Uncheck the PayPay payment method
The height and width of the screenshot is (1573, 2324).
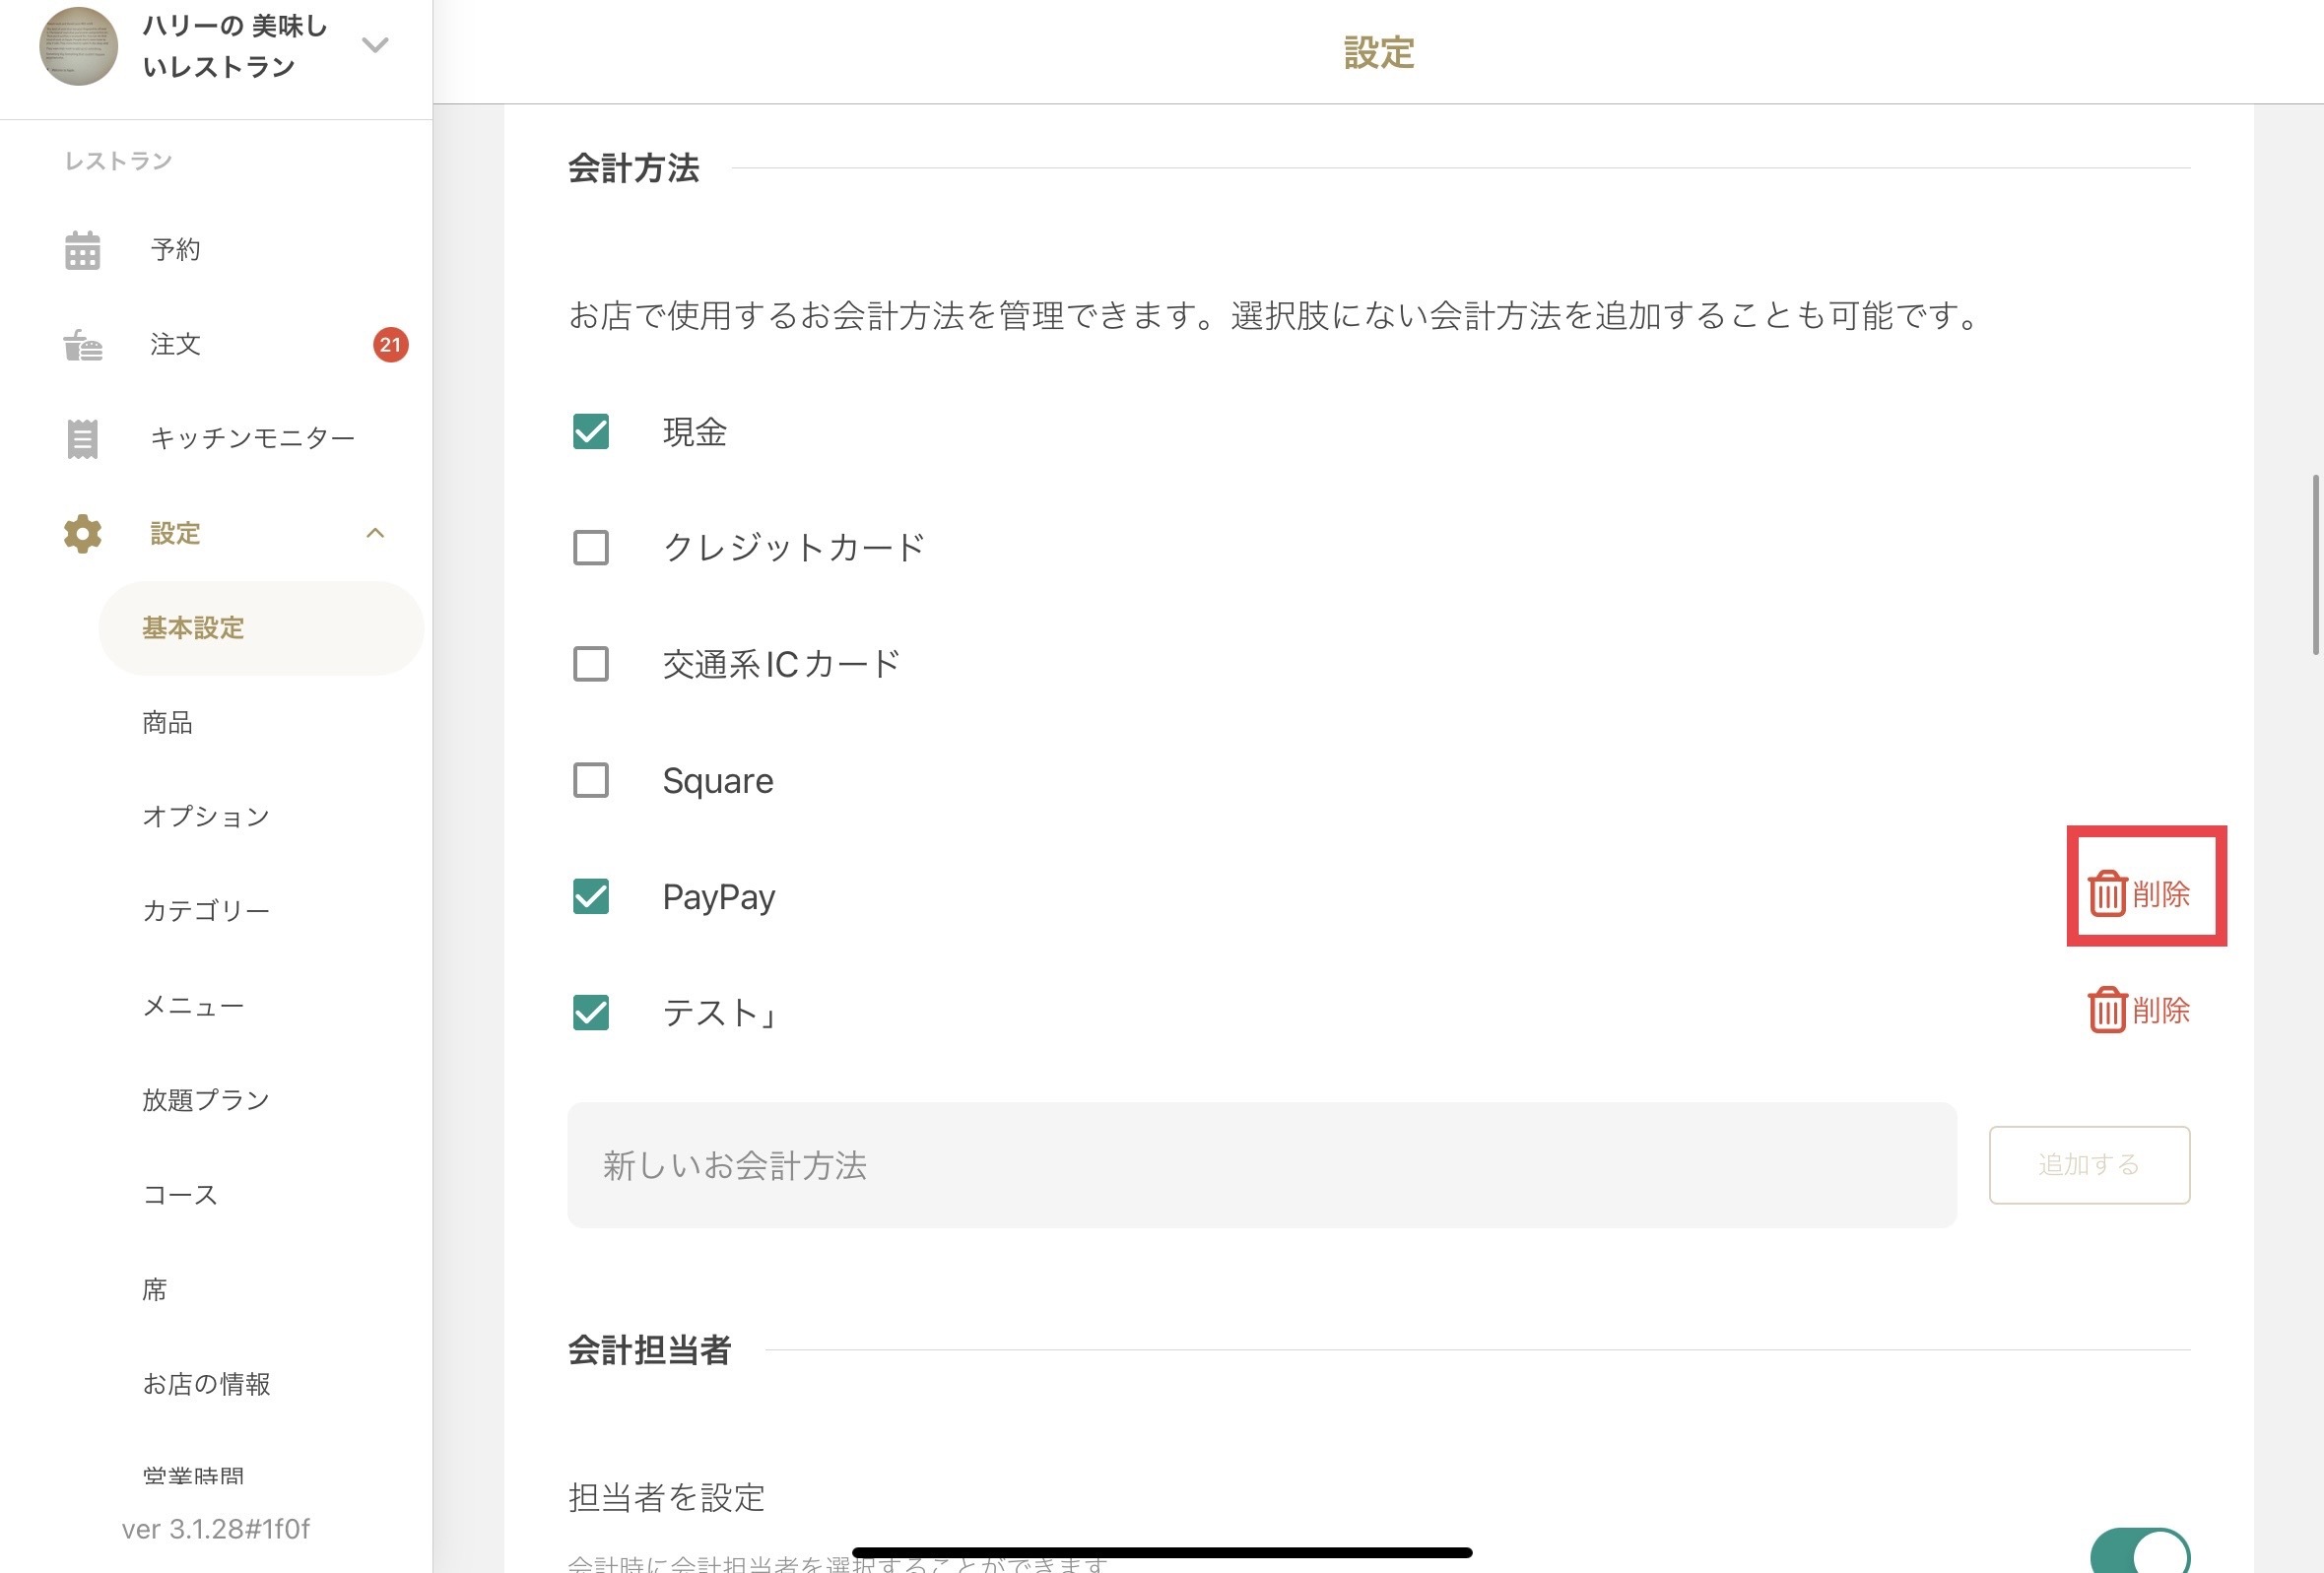tap(591, 897)
